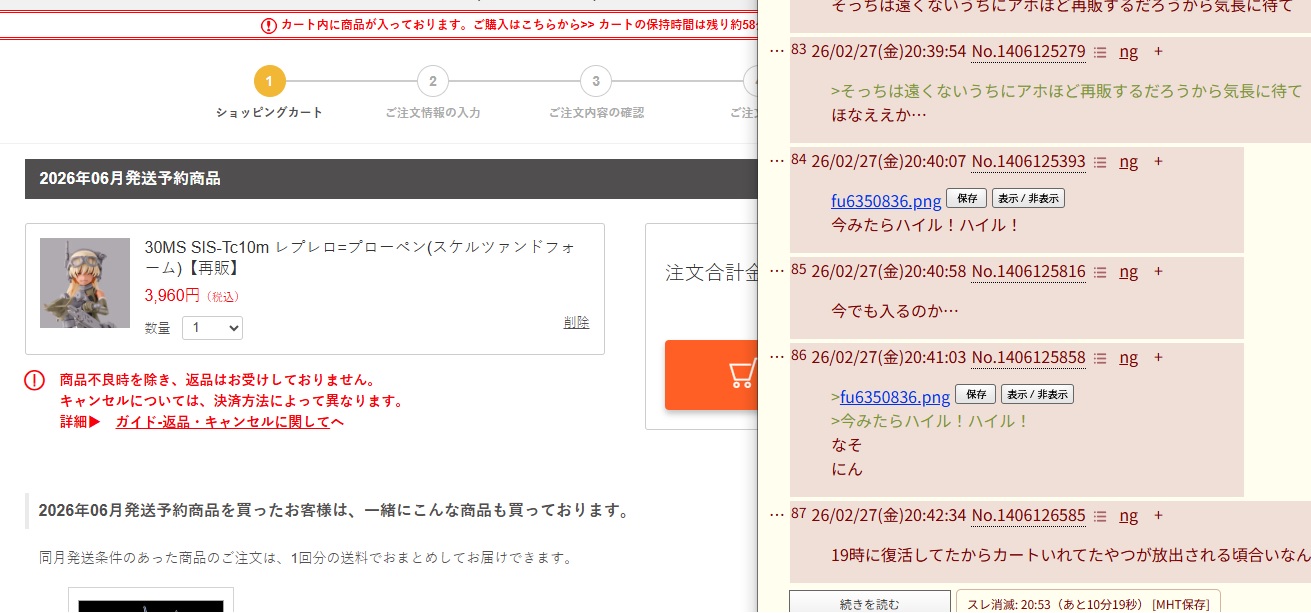Click the list icon on post 85

pyautogui.click(x=1100, y=272)
